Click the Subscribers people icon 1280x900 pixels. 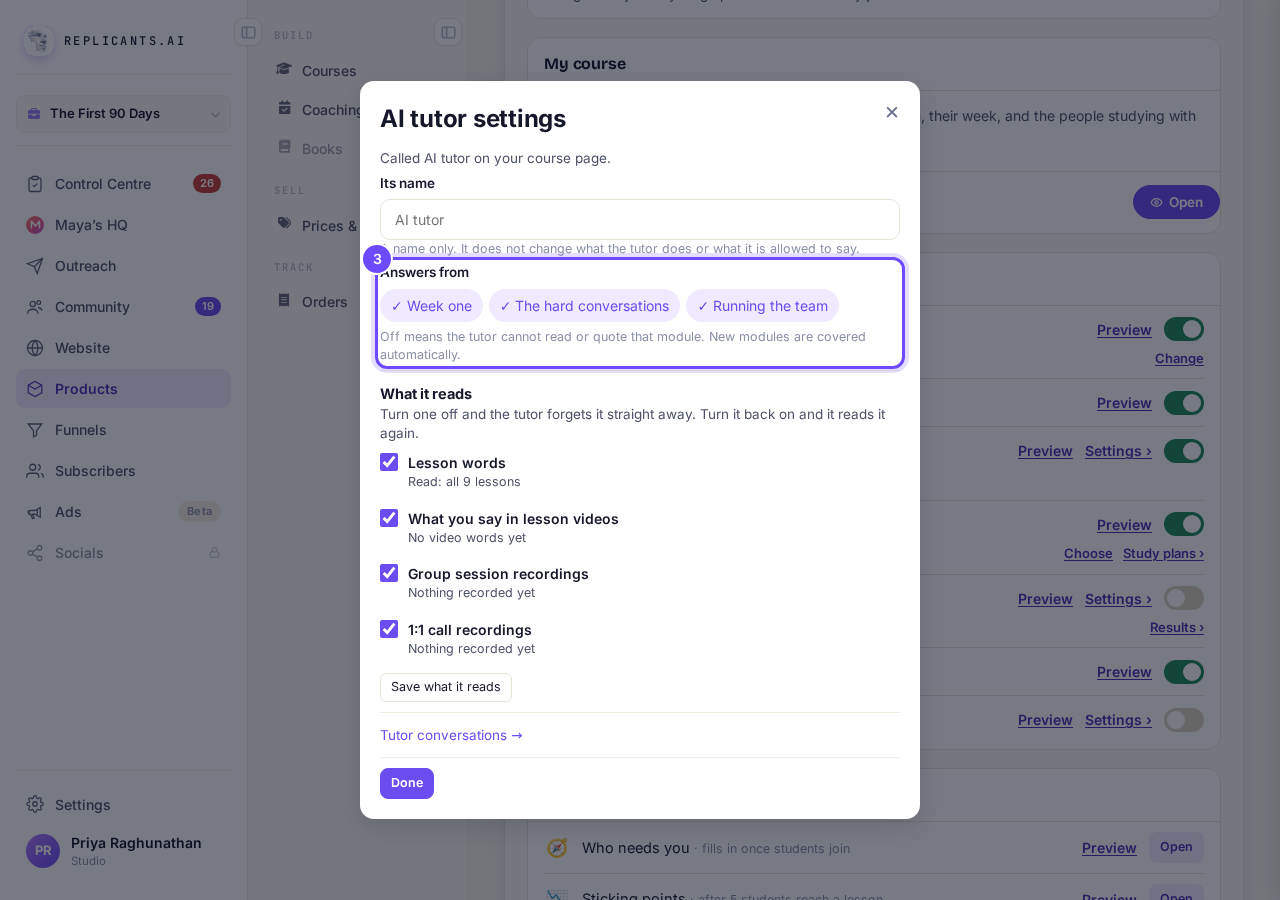(x=35, y=471)
